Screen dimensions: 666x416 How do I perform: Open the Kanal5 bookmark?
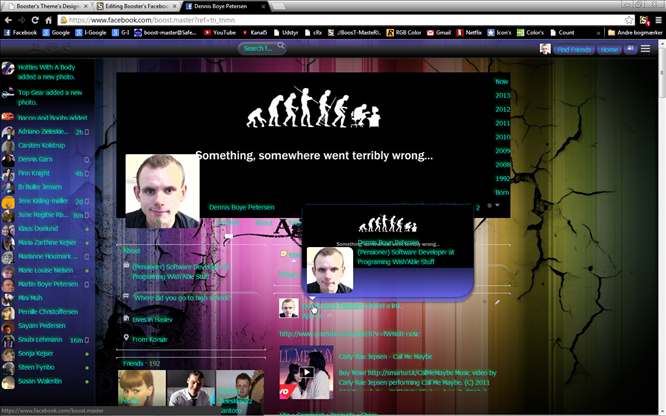254,32
